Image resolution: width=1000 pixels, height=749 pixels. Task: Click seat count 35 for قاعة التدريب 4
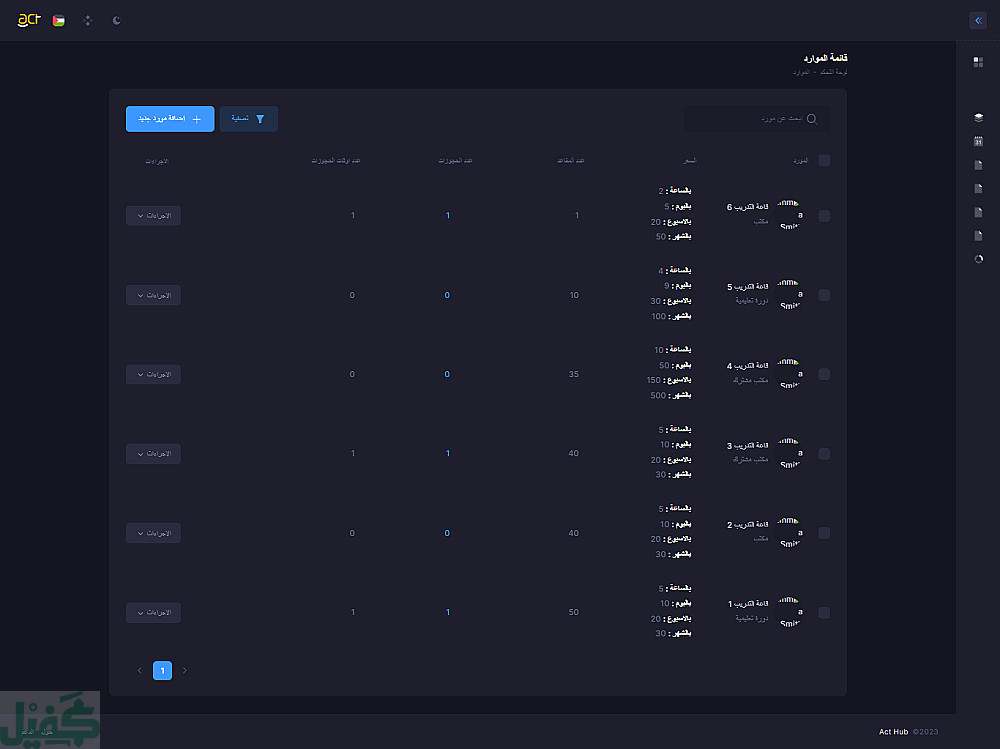[x=574, y=374]
